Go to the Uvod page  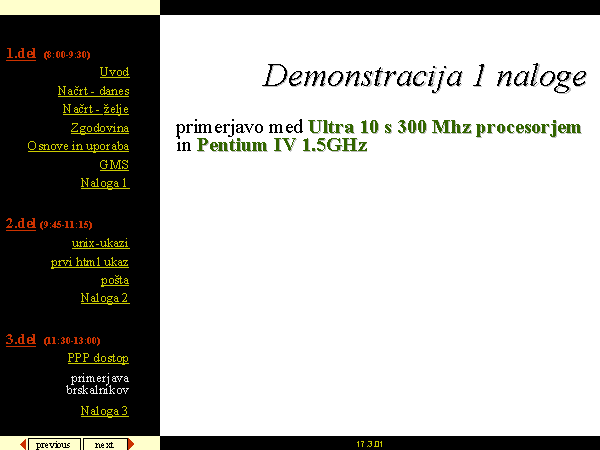pos(114,72)
